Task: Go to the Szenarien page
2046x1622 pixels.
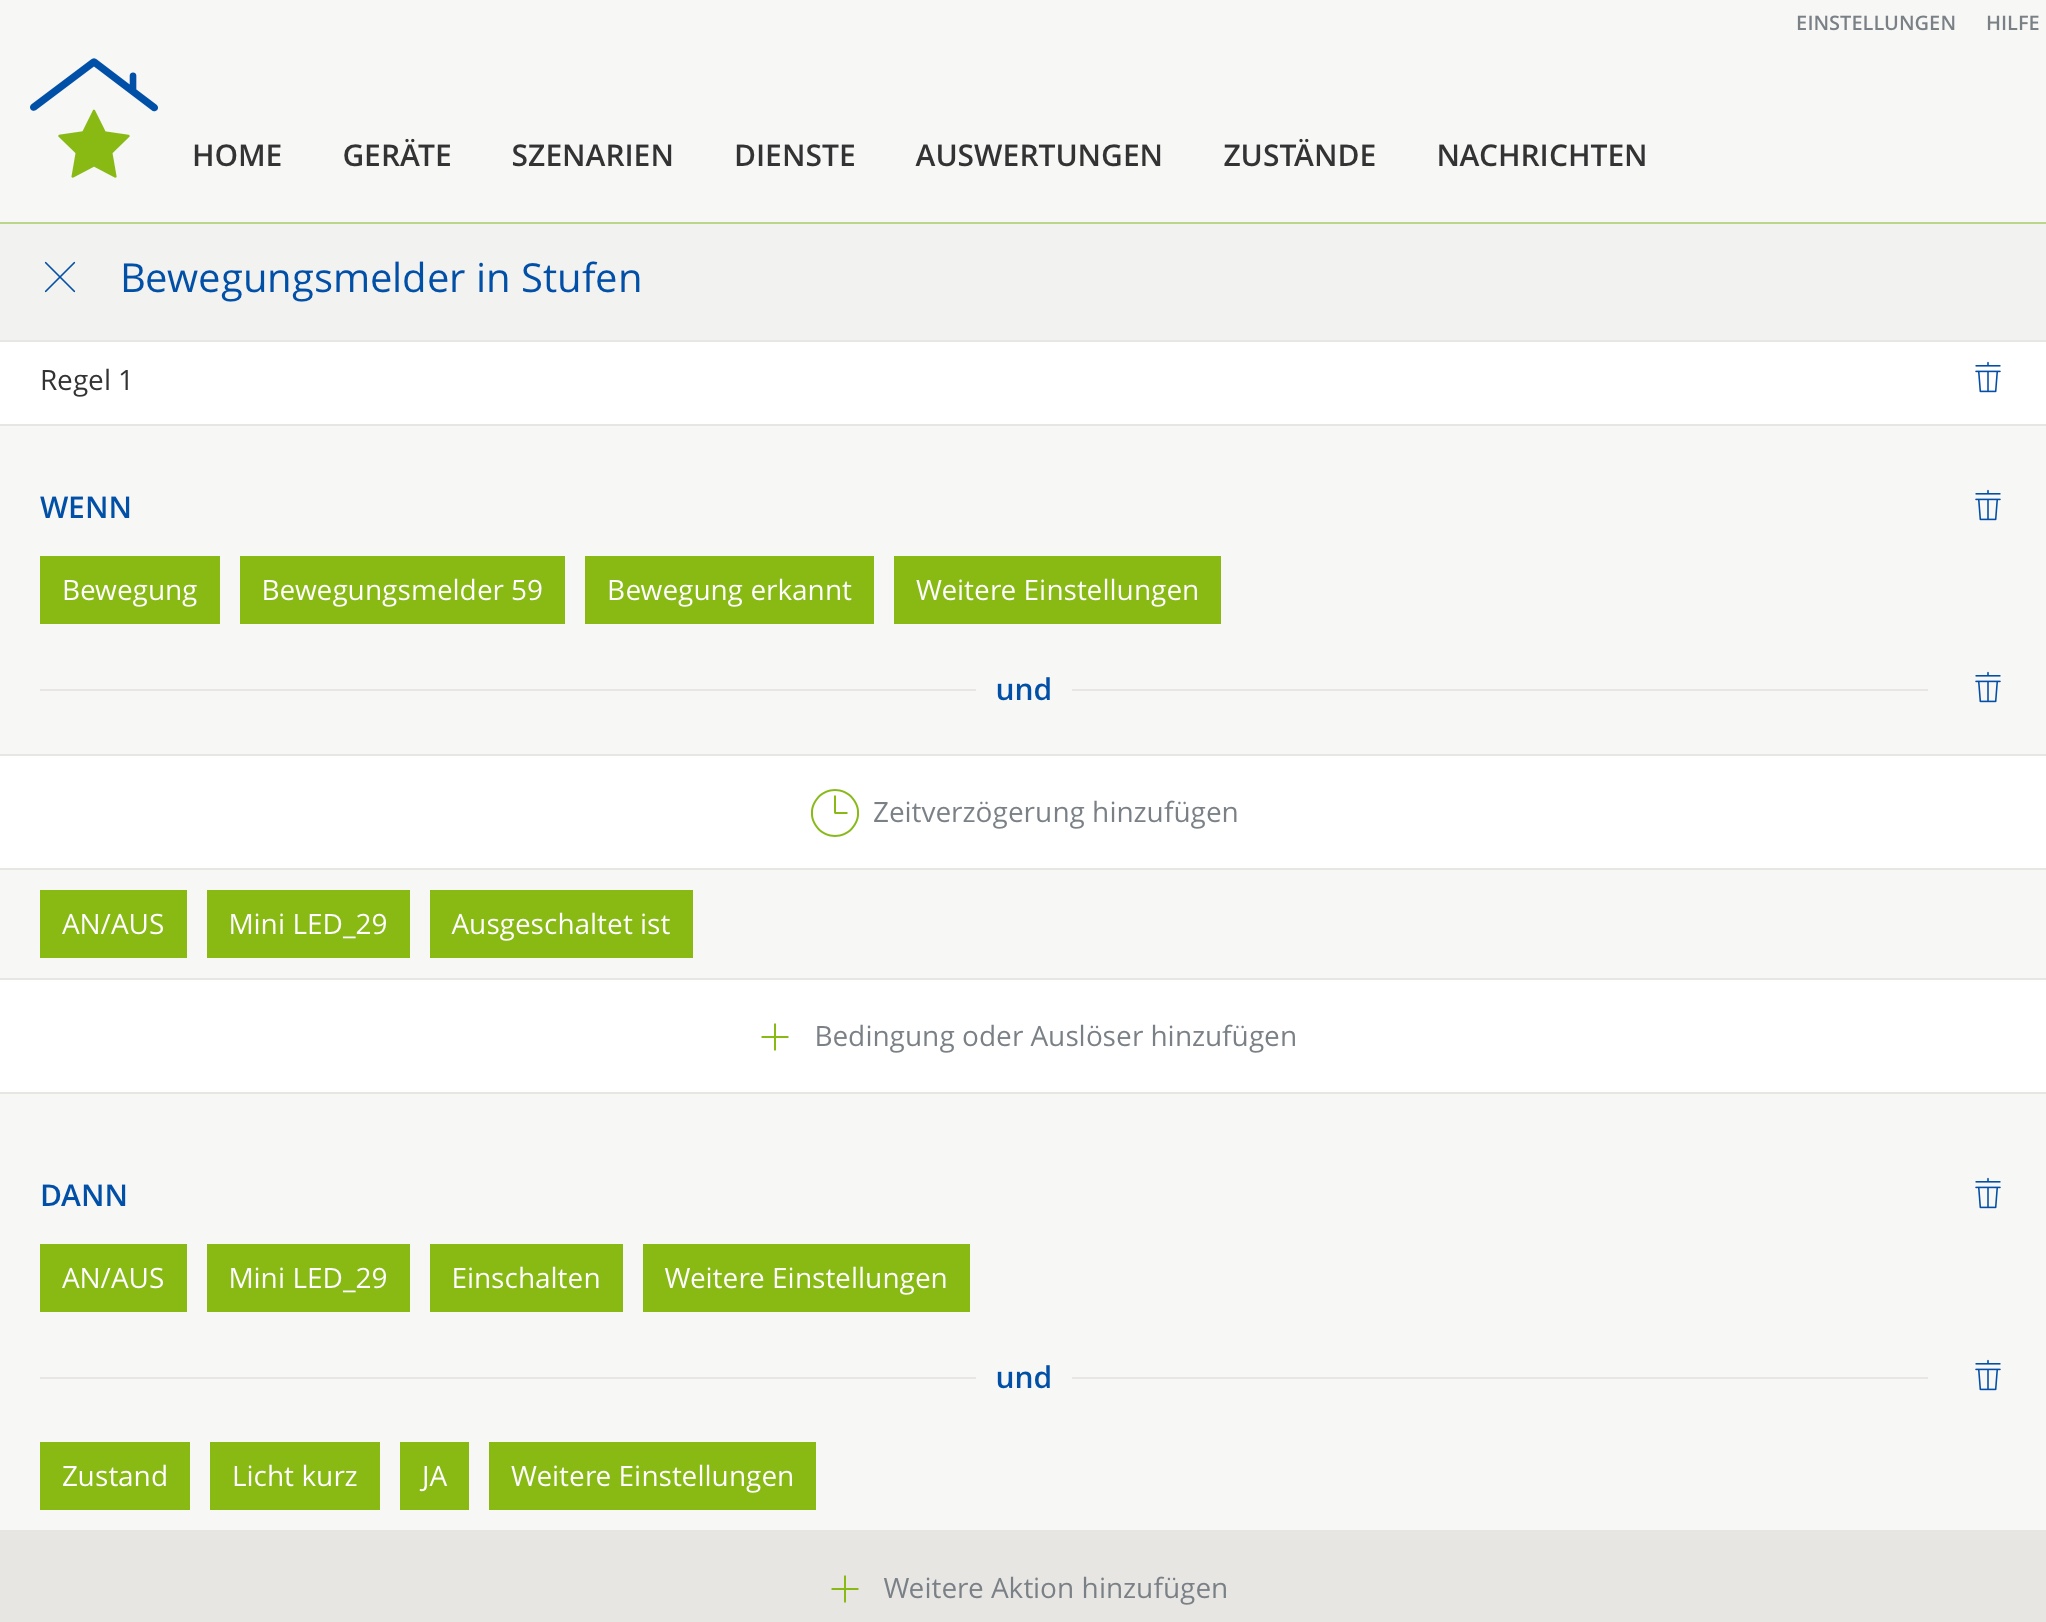Action: (592, 156)
